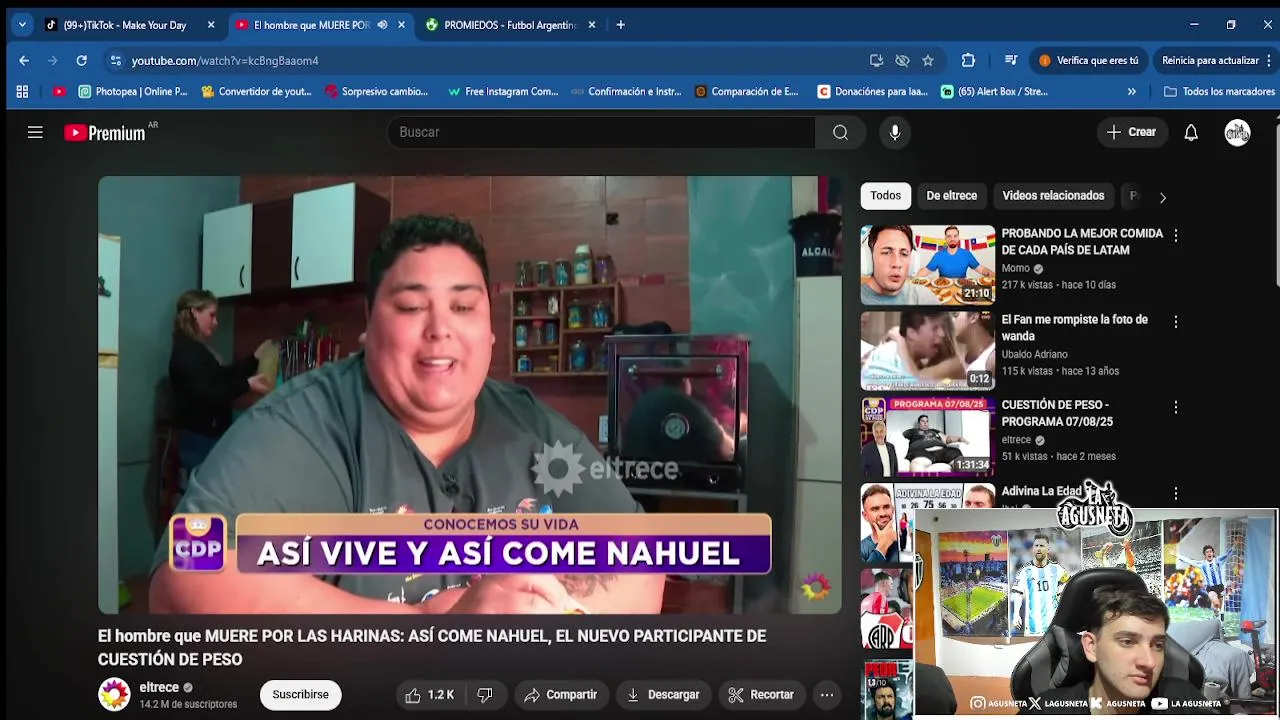Open PROBANDO LA MEJOR COMIDA video thumbnail
Screen dimensions: 1280x720
(x=928, y=265)
